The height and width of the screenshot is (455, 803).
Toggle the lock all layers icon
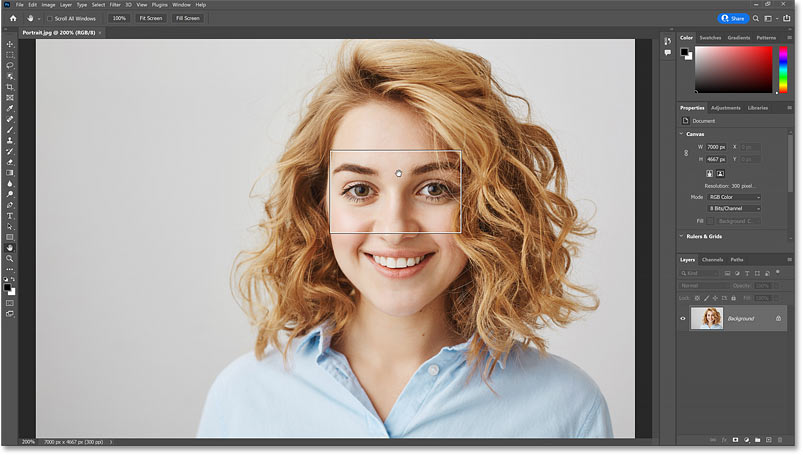click(x=733, y=298)
